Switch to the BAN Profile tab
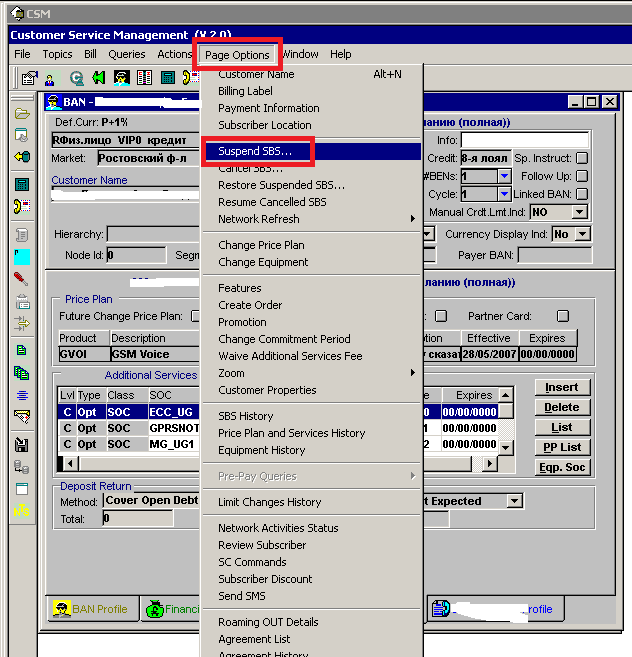 click(x=92, y=609)
